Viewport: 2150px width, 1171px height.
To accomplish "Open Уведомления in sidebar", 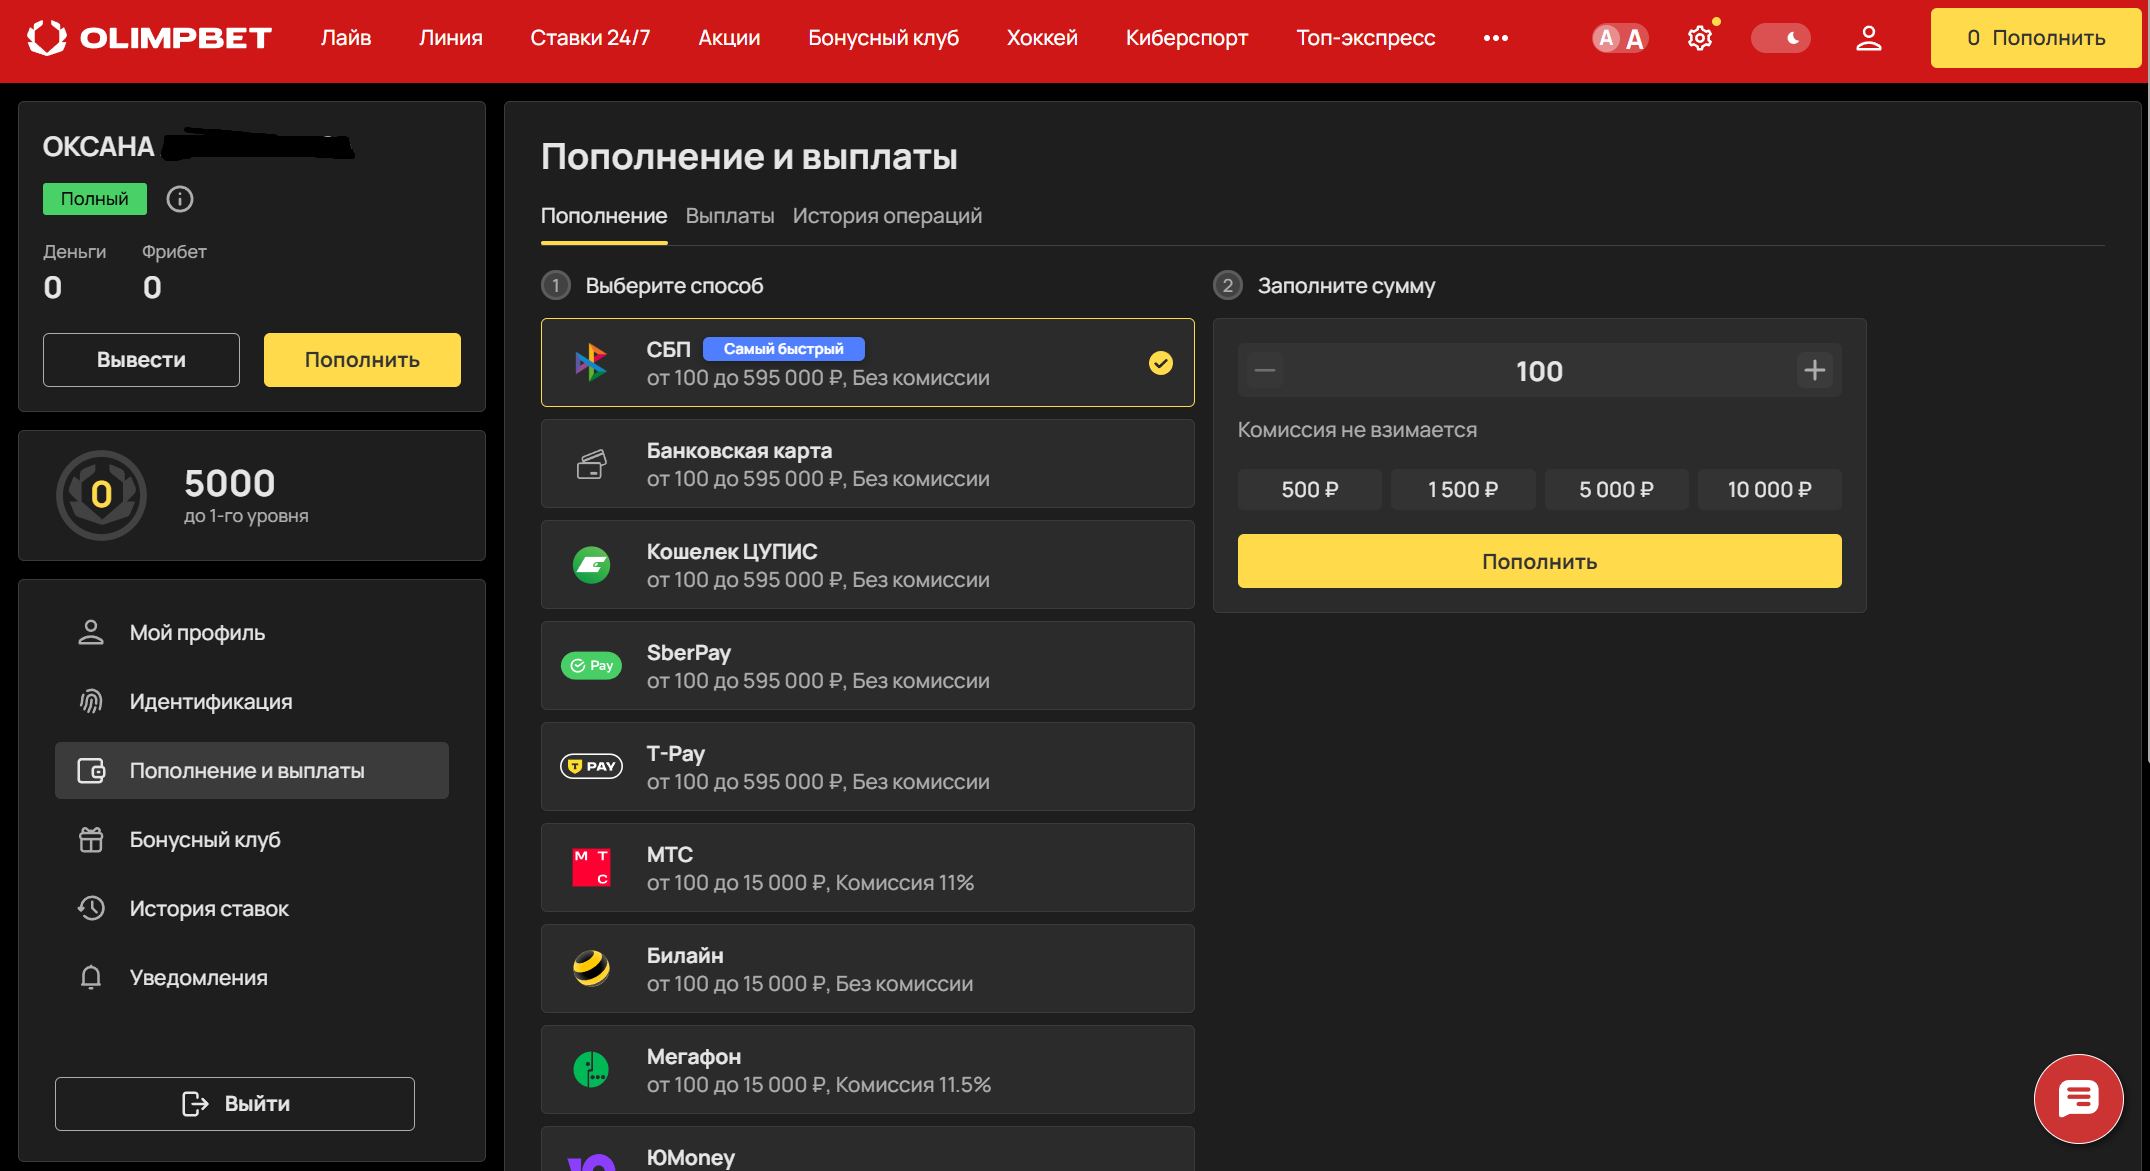I will click(252, 978).
